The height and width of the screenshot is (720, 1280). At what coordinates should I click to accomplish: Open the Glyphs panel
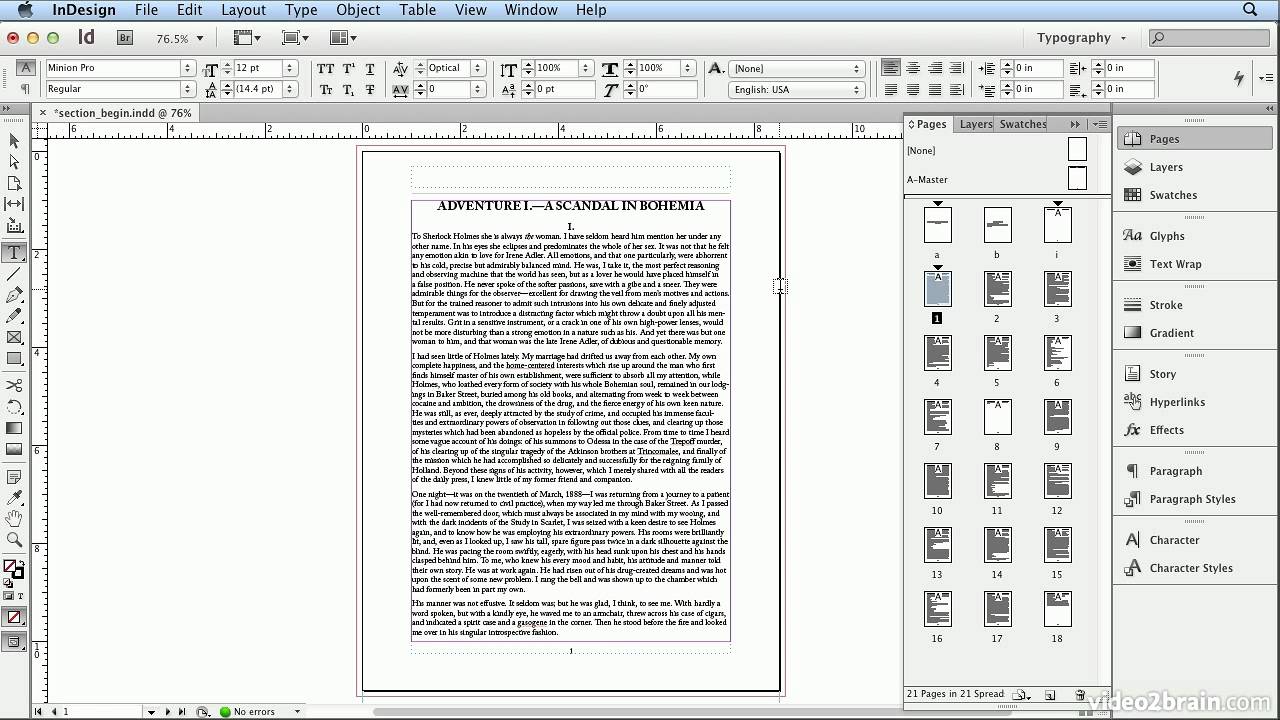tap(1166, 236)
